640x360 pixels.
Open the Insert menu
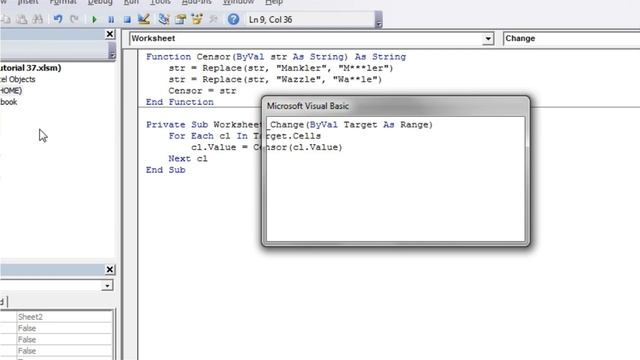coord(28,2)
